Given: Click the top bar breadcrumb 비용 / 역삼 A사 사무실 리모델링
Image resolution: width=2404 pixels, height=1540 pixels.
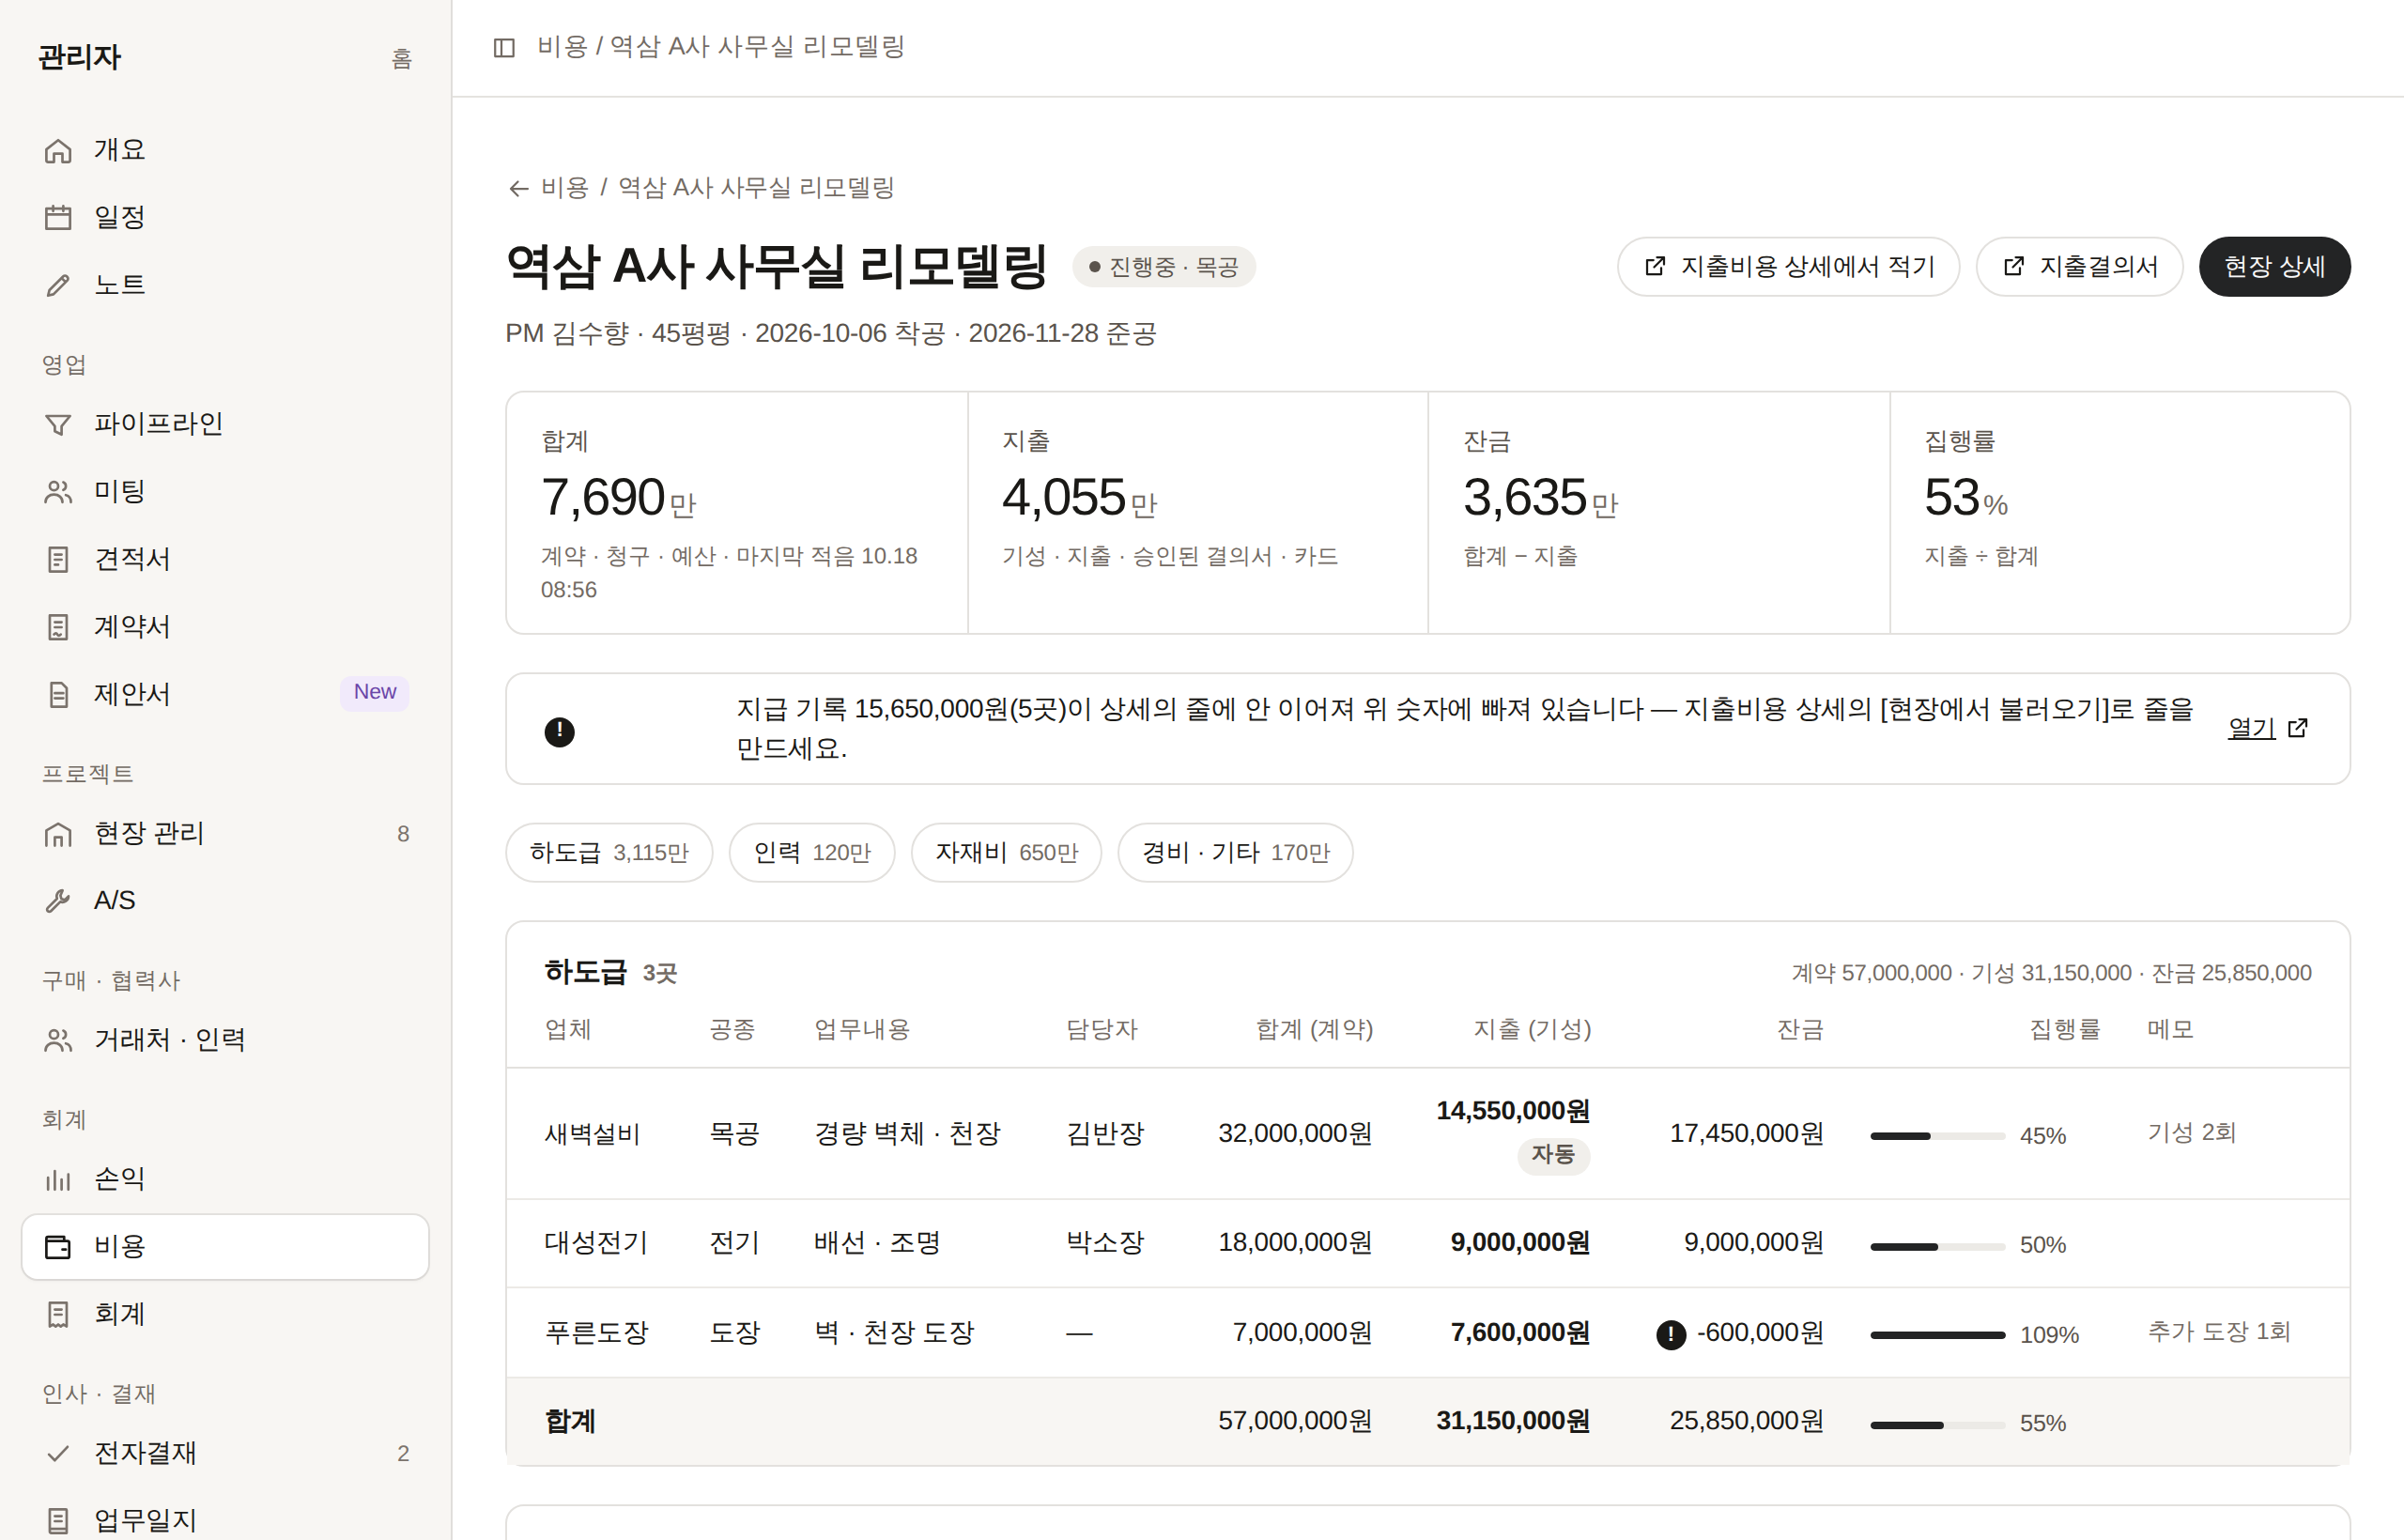Looking at the screenshot, I should tap(721, 47).
